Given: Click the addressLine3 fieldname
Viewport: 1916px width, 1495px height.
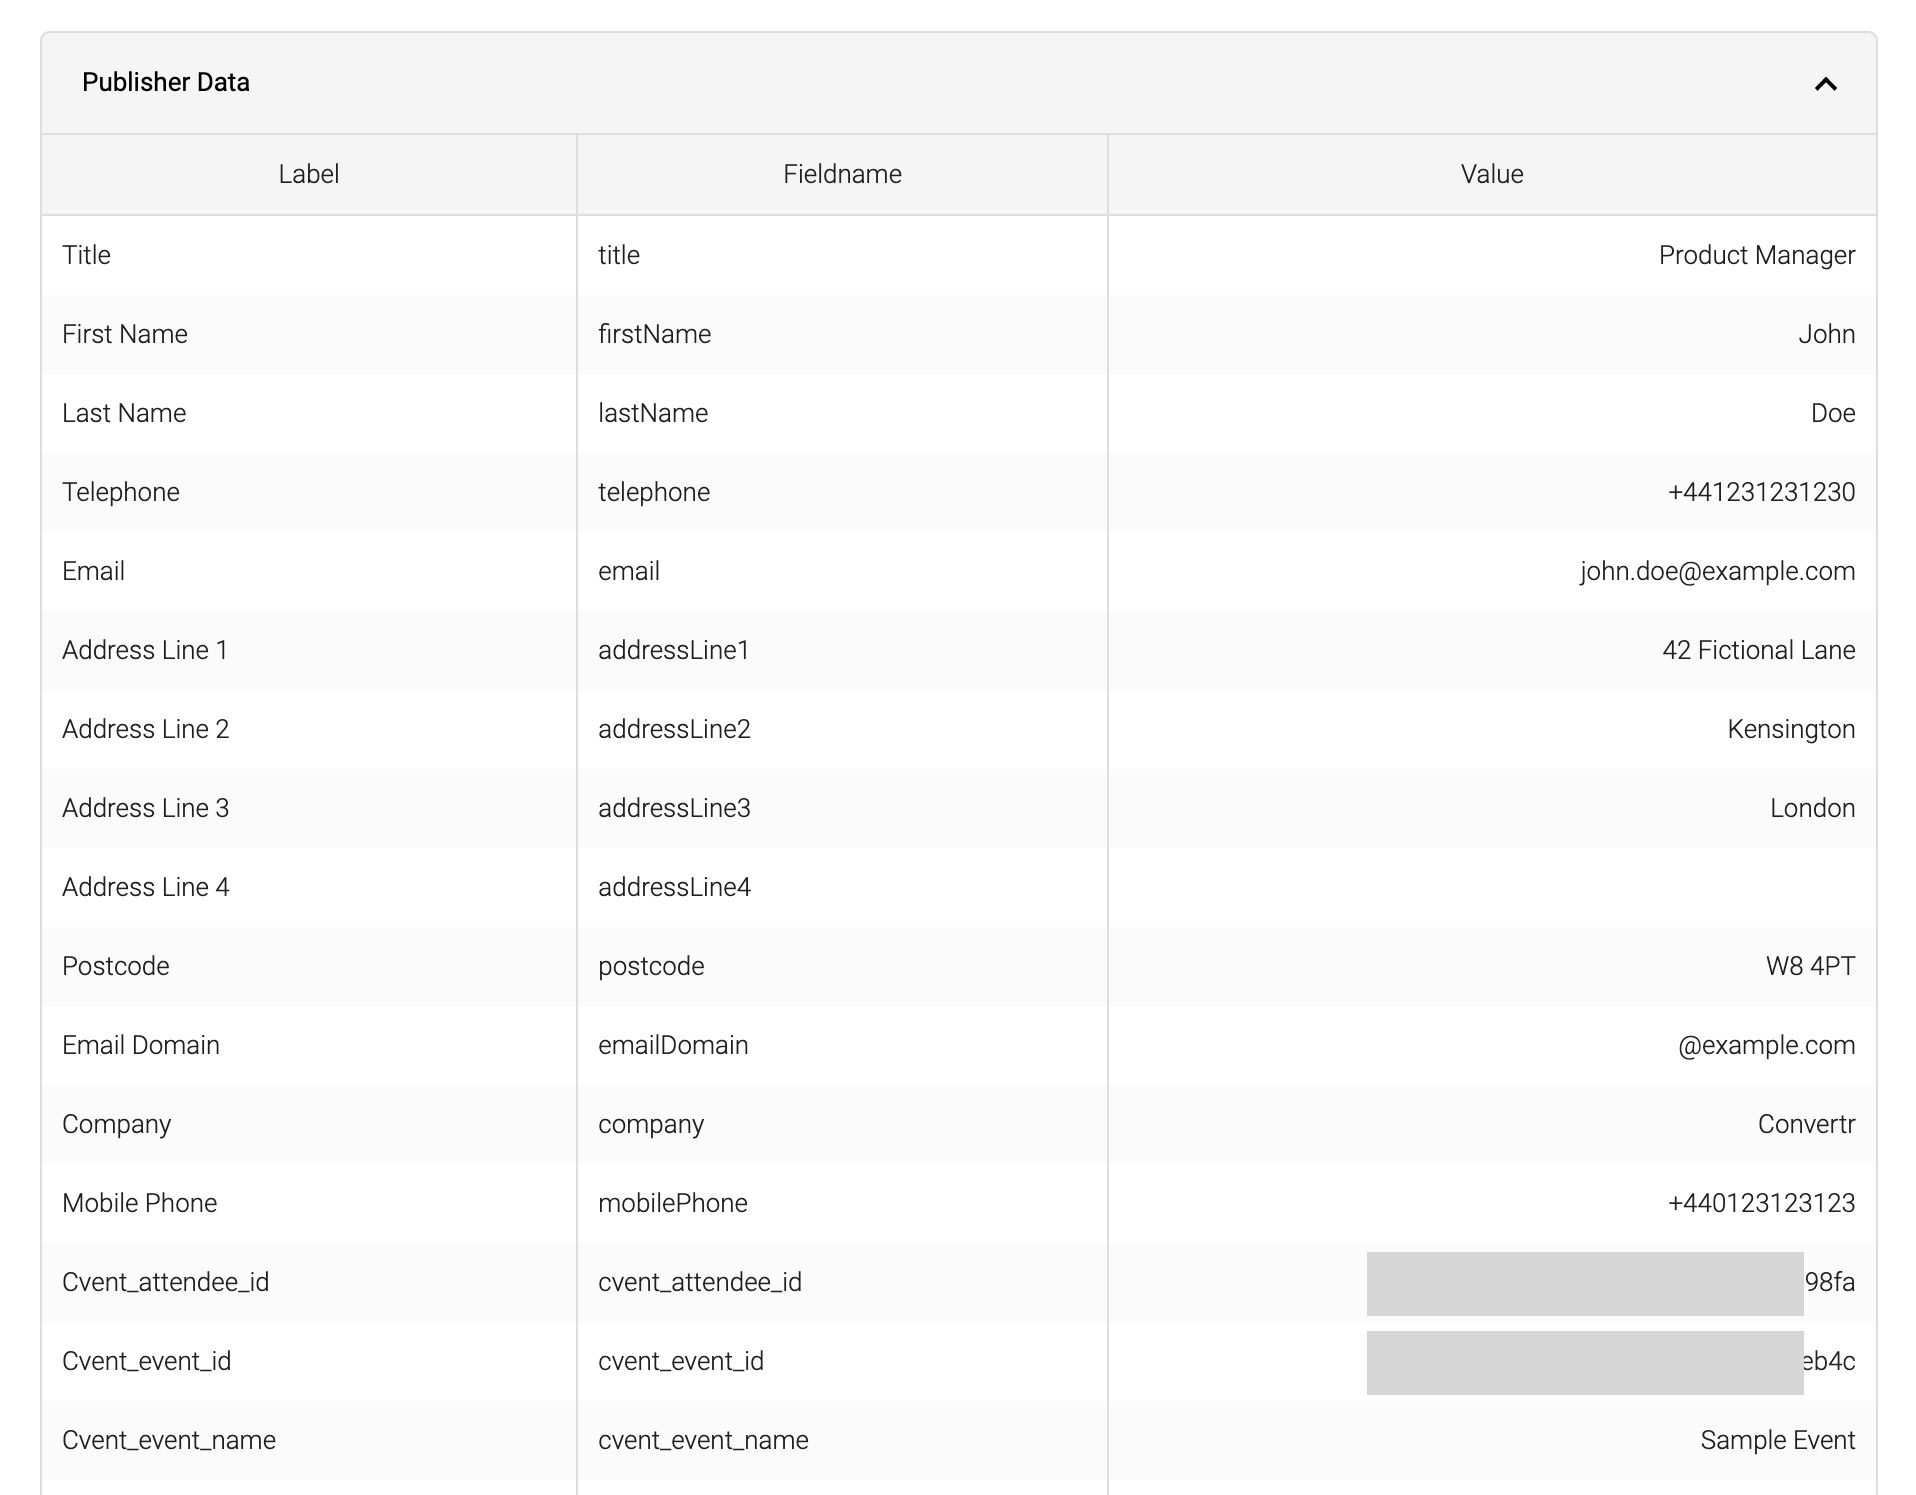Looking at the screenshot, I should pos(675,808).
